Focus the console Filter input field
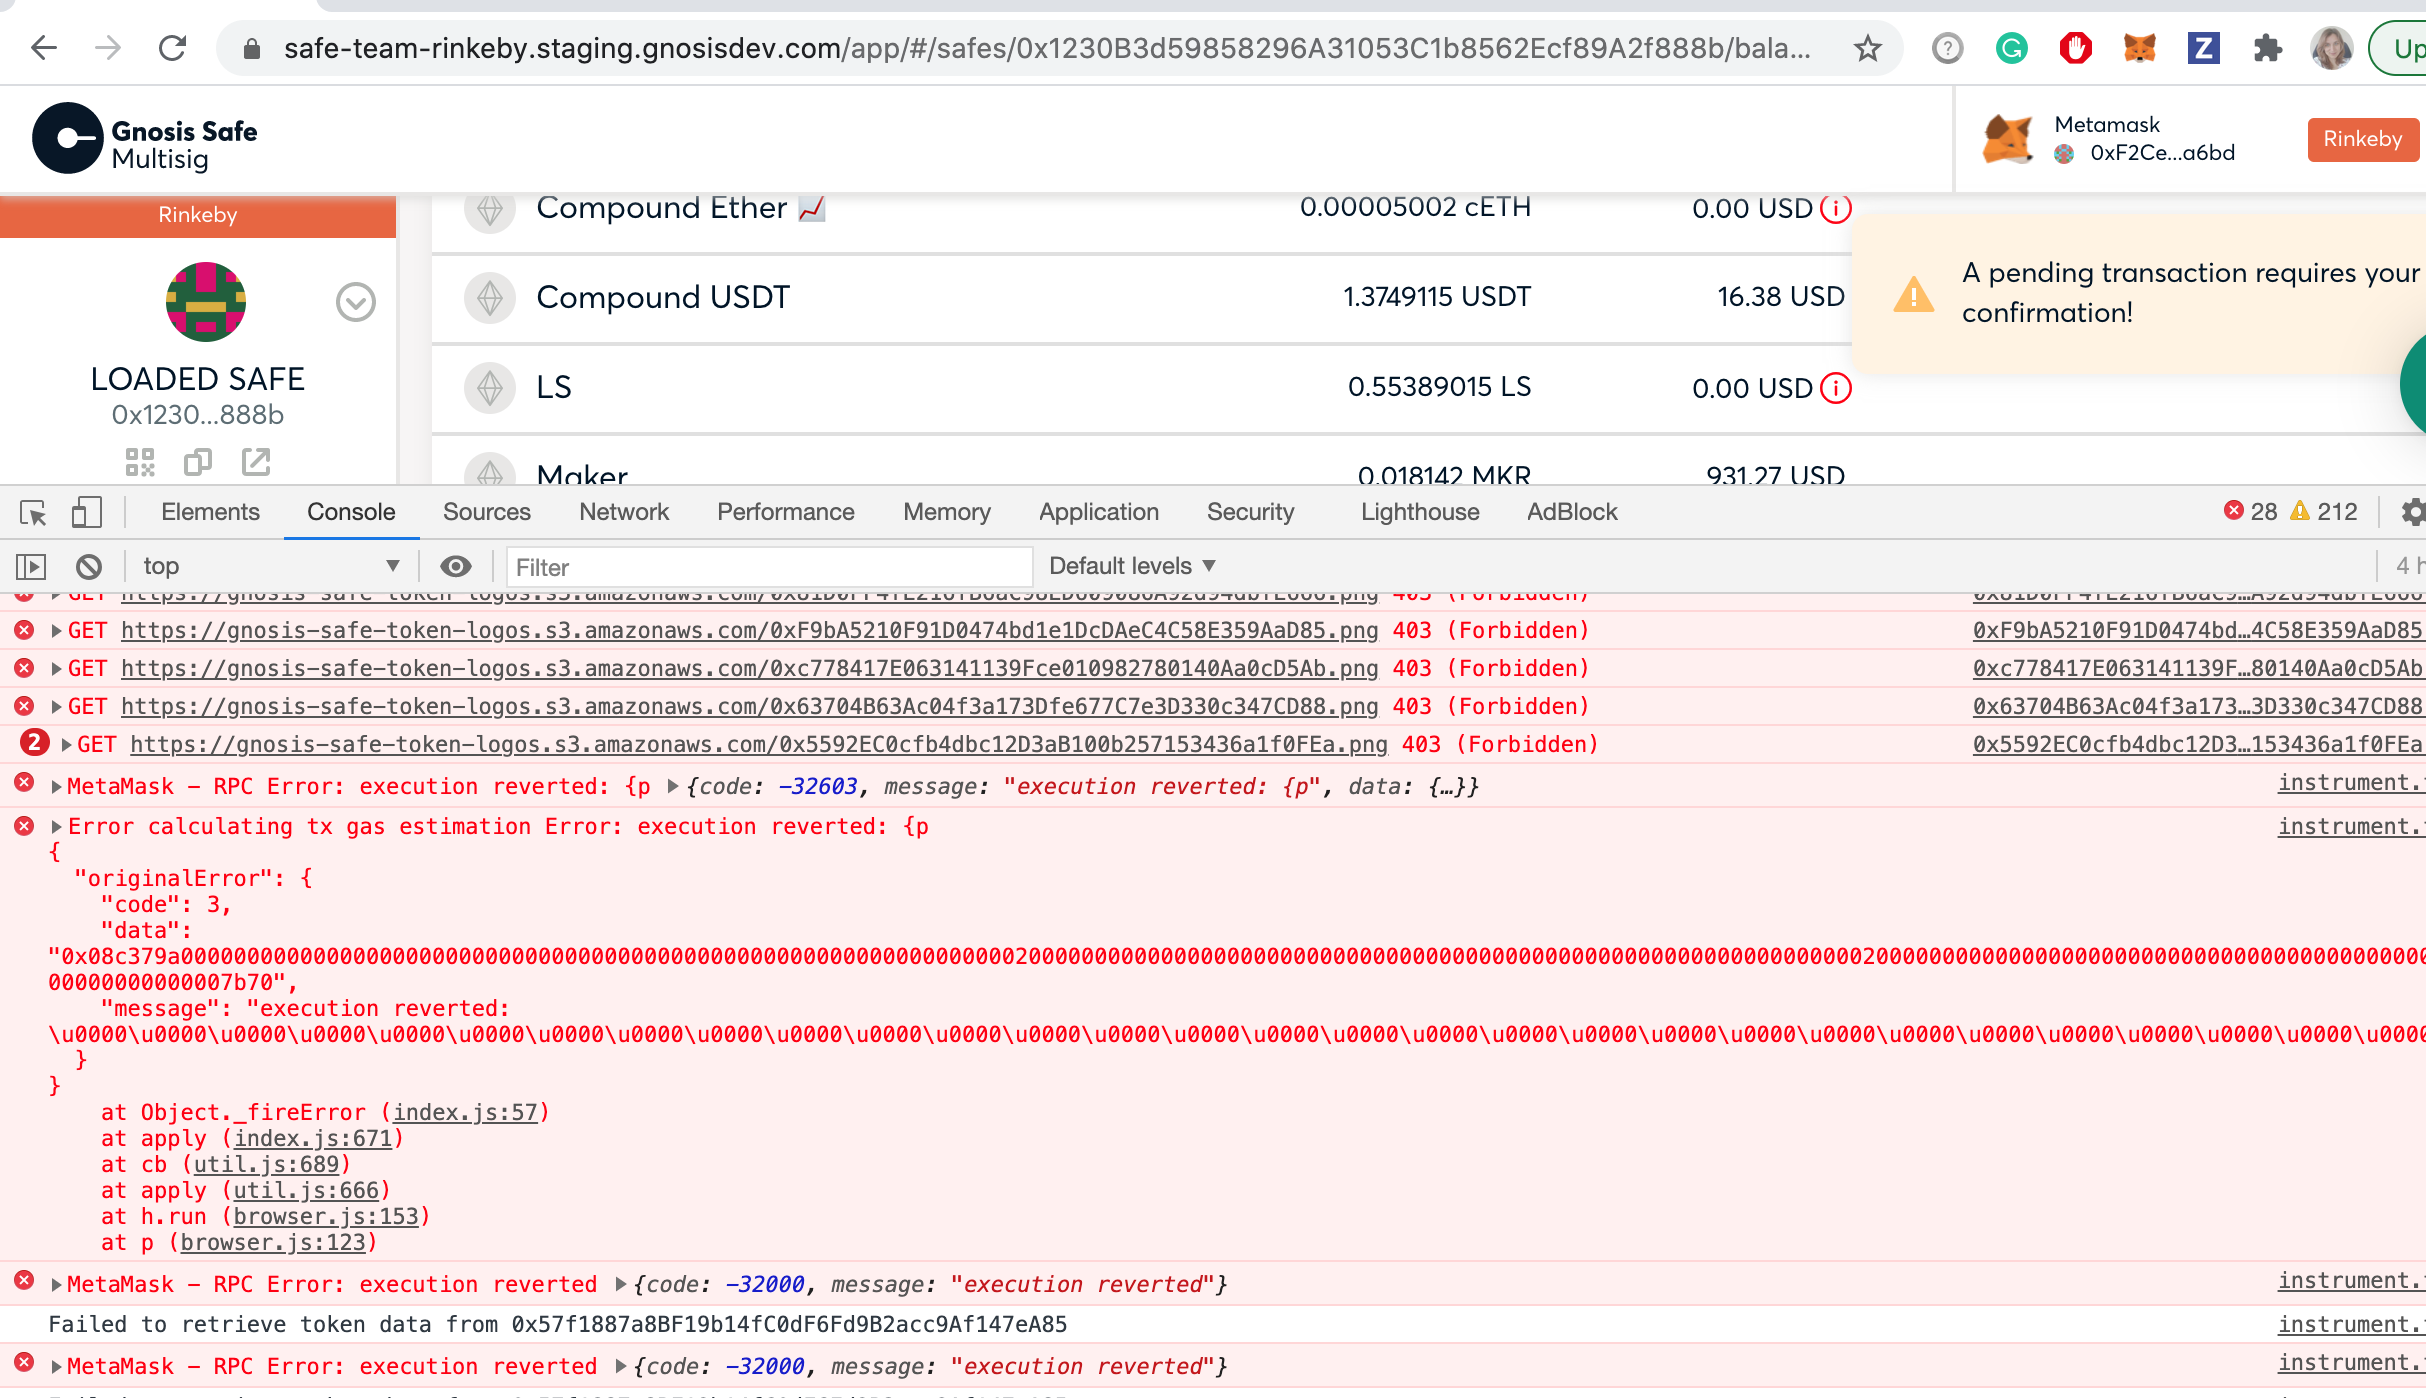 tap(768, 567)
